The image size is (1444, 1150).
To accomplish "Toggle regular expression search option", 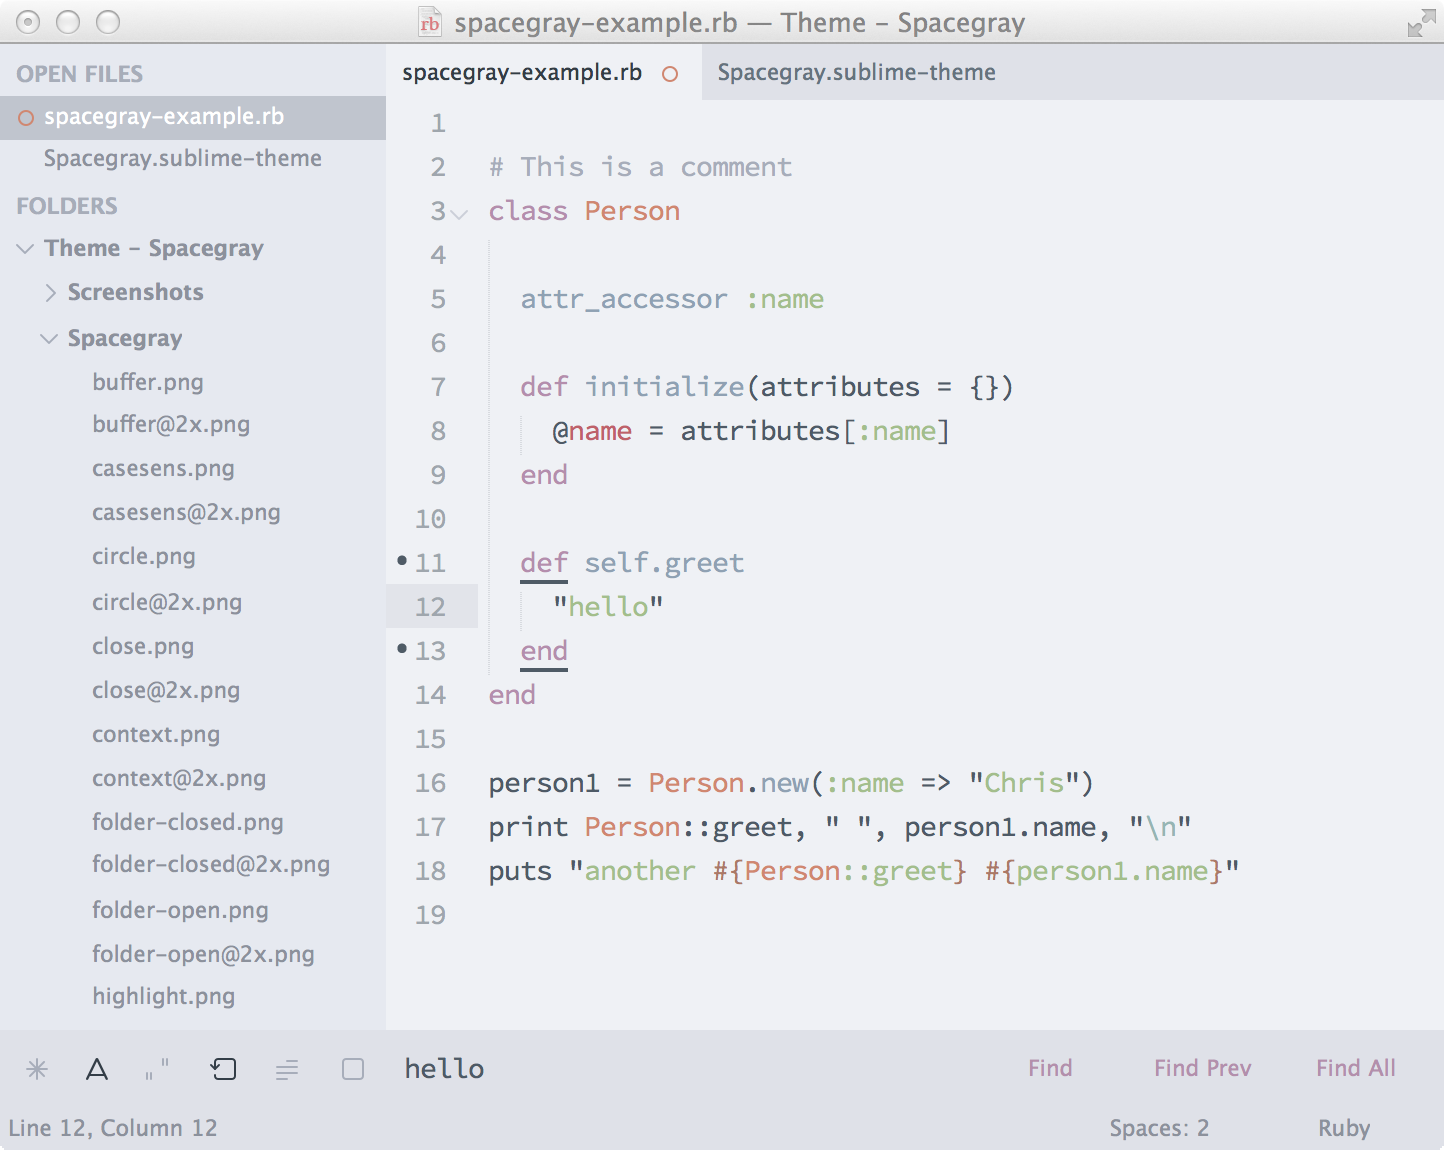I will coord(37,1069).
